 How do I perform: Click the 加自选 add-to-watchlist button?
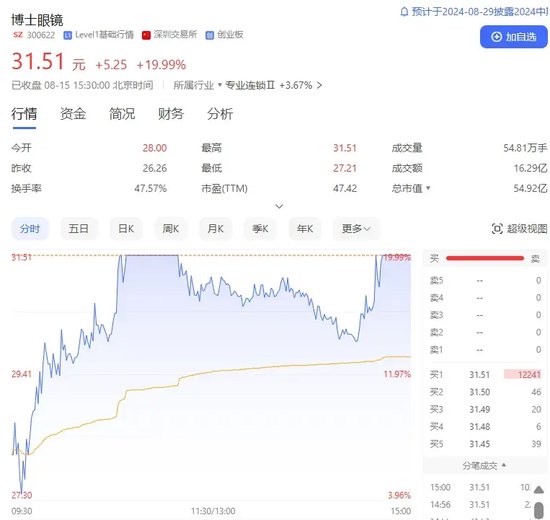[514, 37]
